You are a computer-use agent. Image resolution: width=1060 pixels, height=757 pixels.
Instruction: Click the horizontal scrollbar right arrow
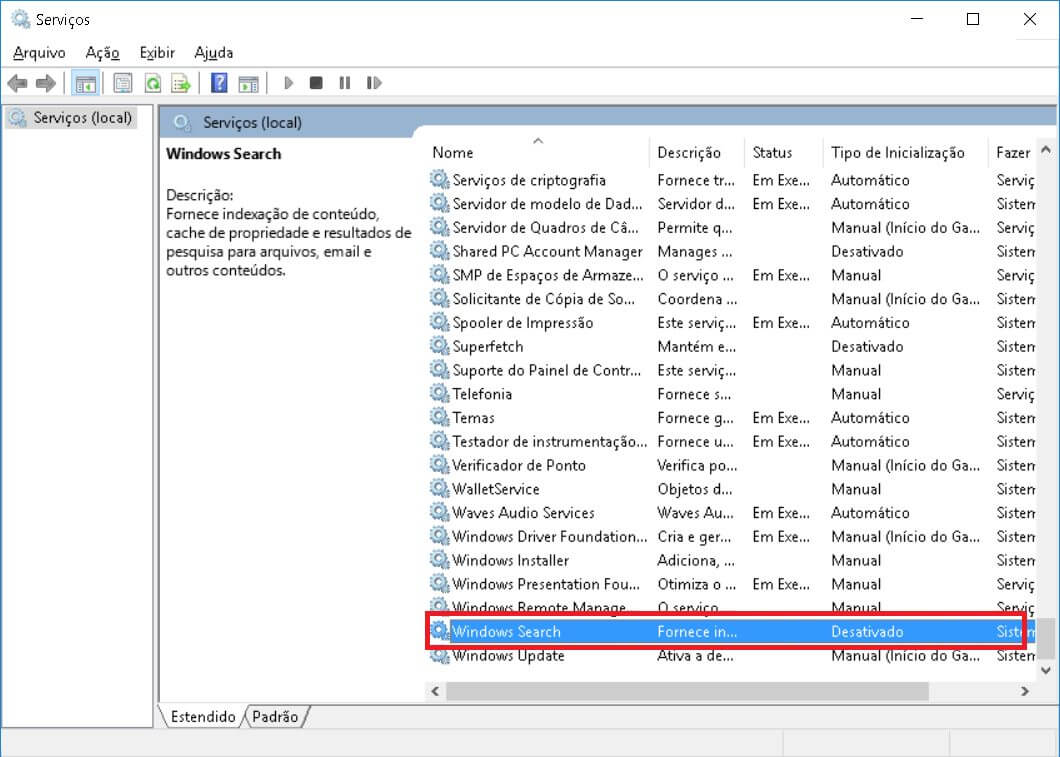click(1025, 691)
